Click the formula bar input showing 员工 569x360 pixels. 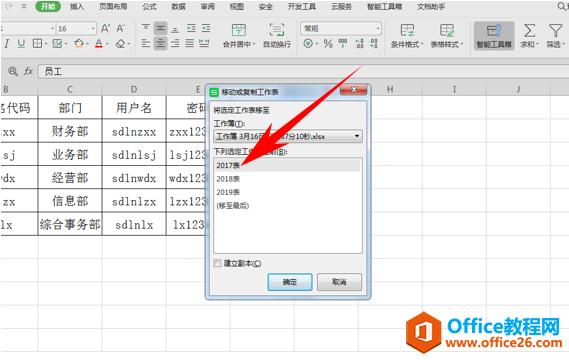(303, 71)
